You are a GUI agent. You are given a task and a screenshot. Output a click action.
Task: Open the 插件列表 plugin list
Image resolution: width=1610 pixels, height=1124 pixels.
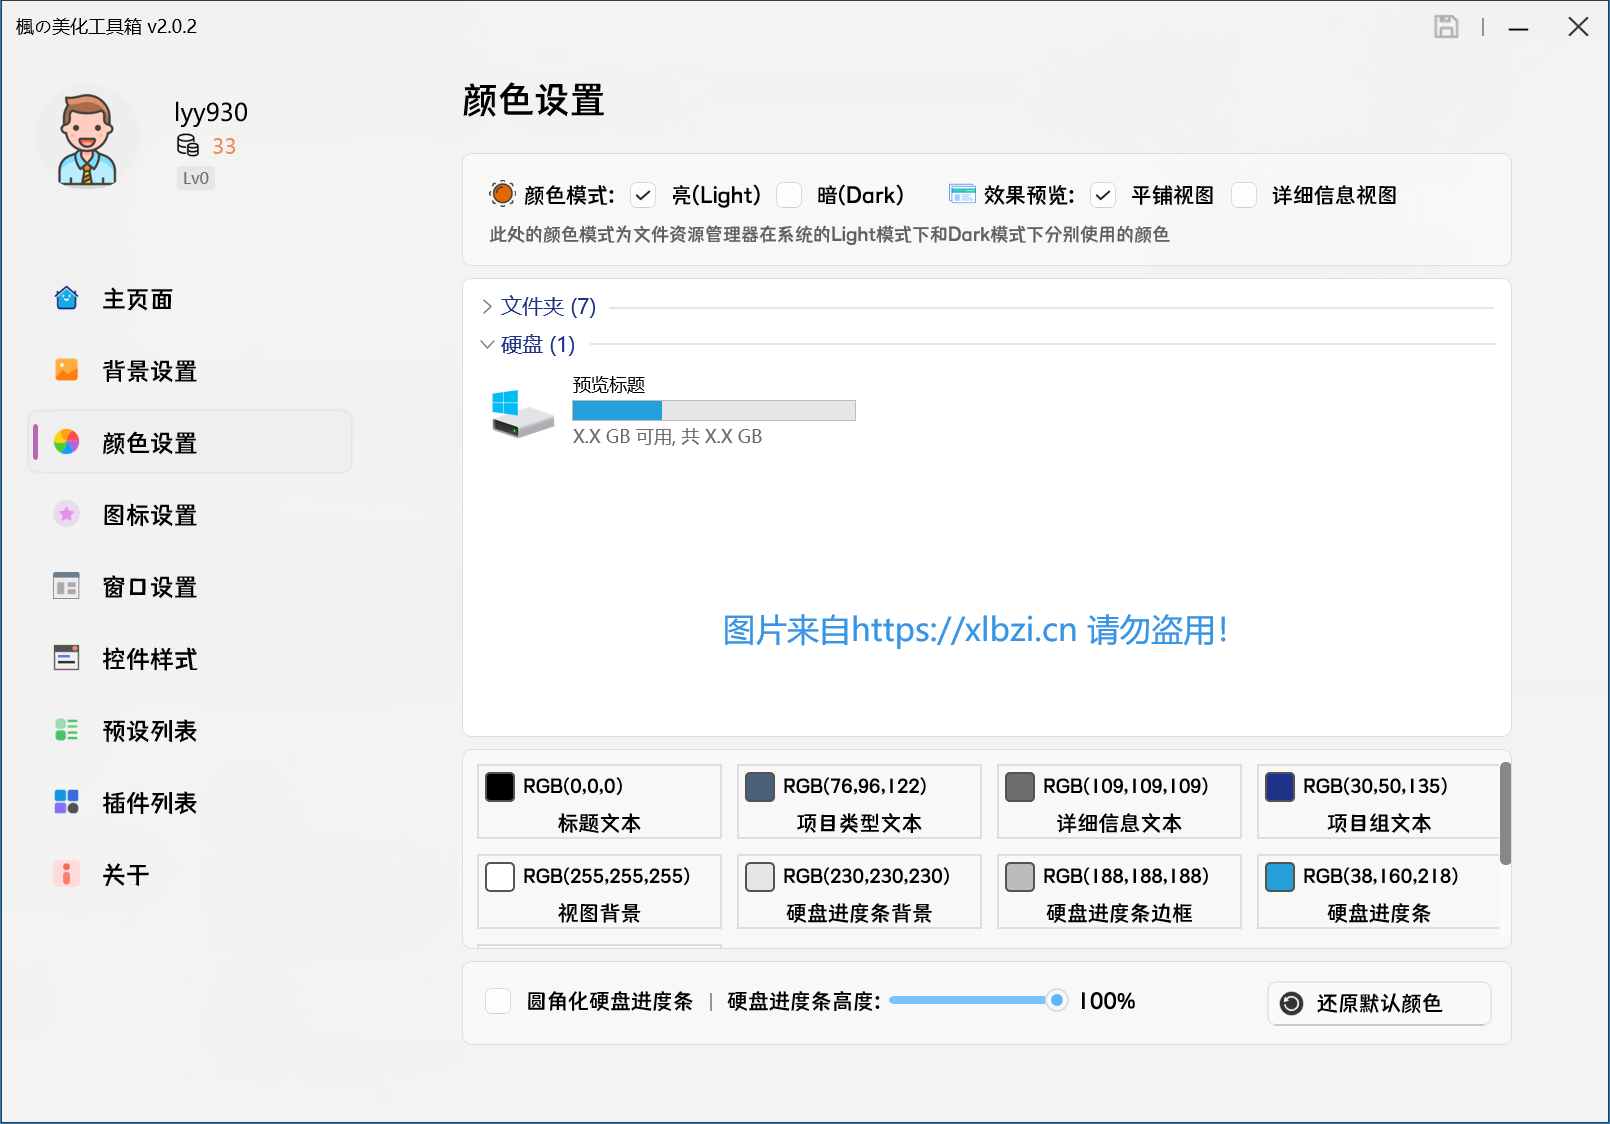149,802
